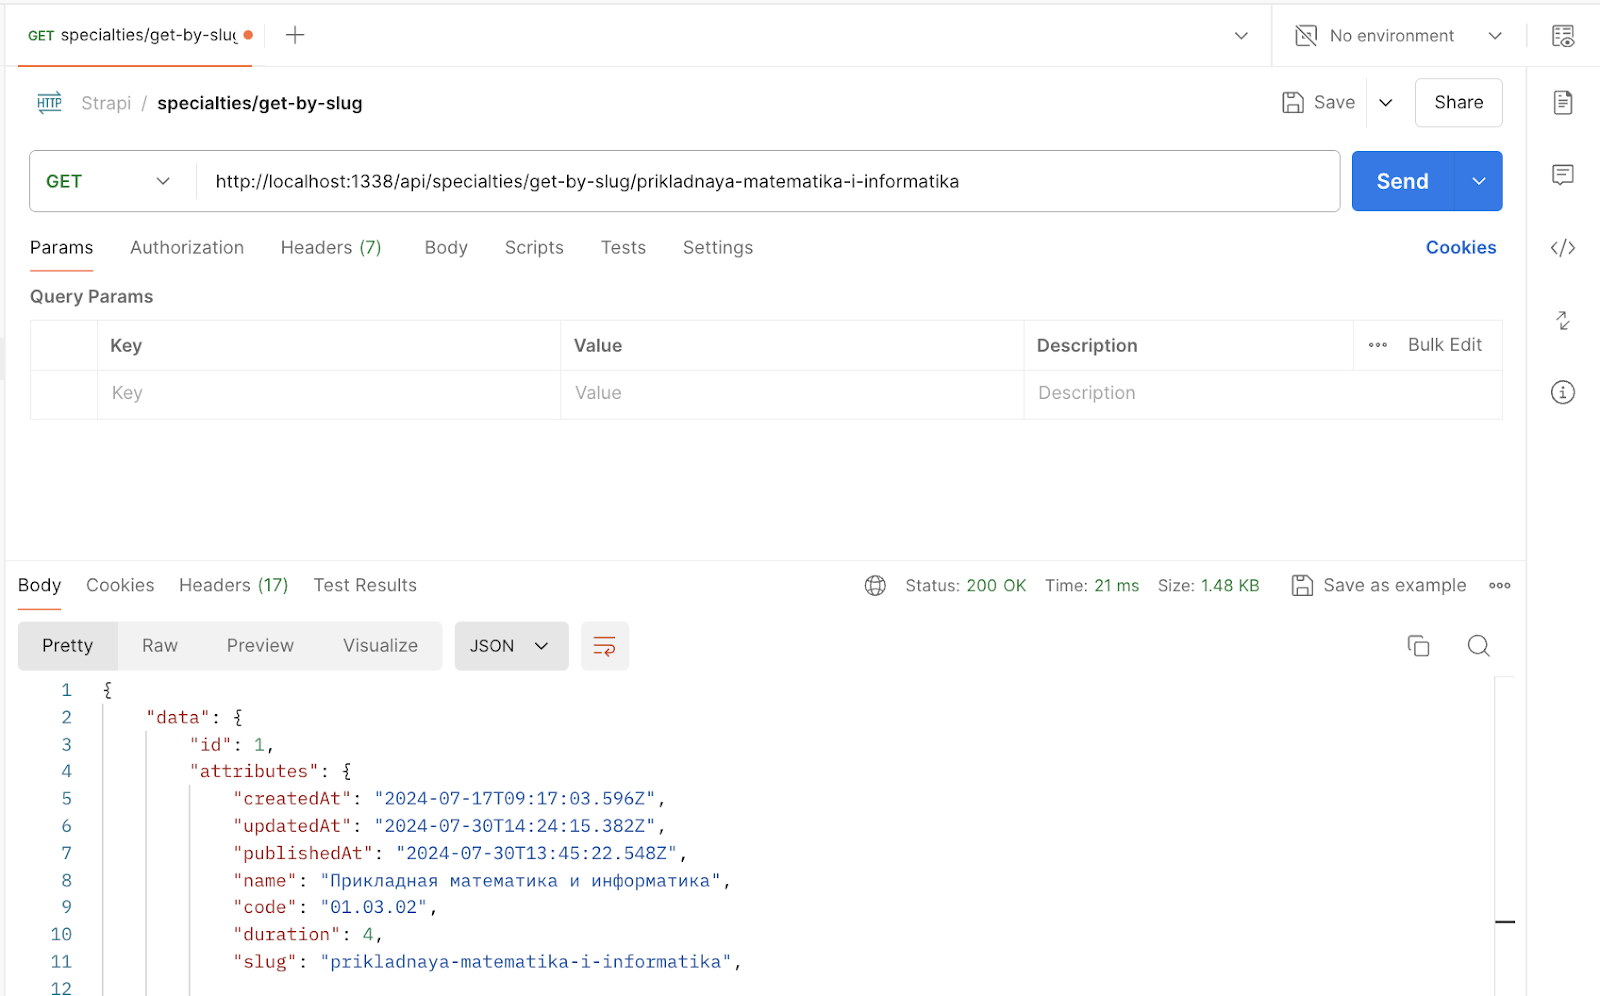Click the Time 21 ms value
Viewport: 1600px width, 996px height.
point(1117,586)
